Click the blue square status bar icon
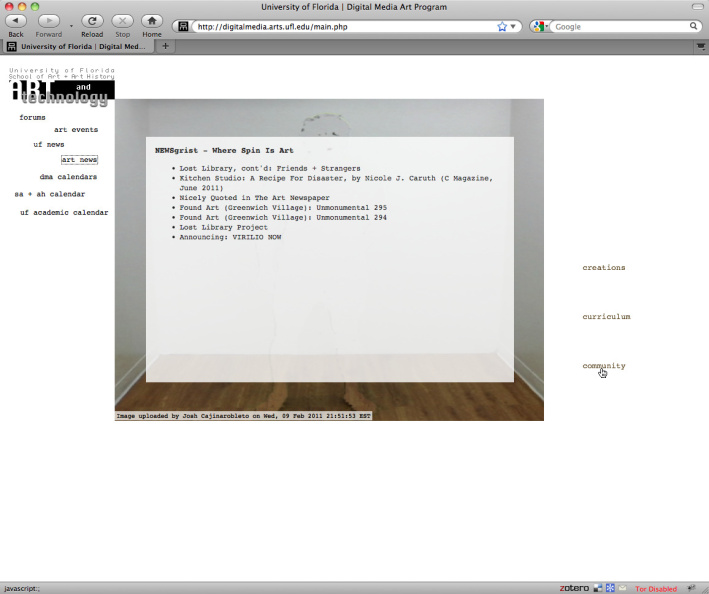709x594 pixels. point(610,588)
